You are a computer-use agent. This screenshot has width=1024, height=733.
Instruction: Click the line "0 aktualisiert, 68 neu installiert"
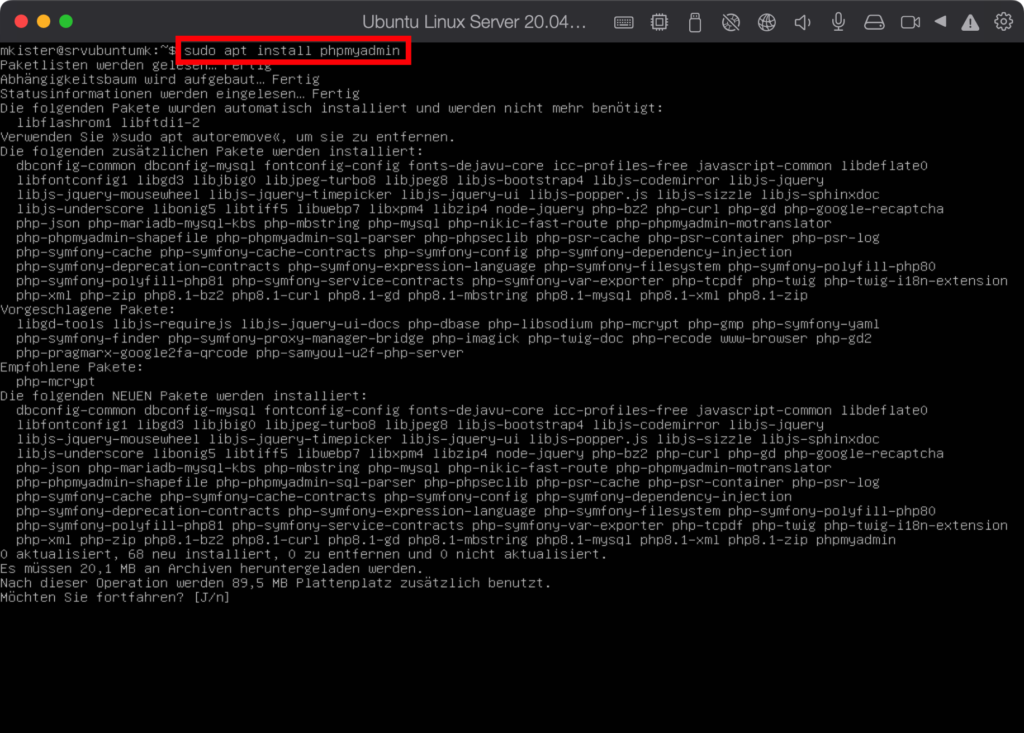[304, 553]
